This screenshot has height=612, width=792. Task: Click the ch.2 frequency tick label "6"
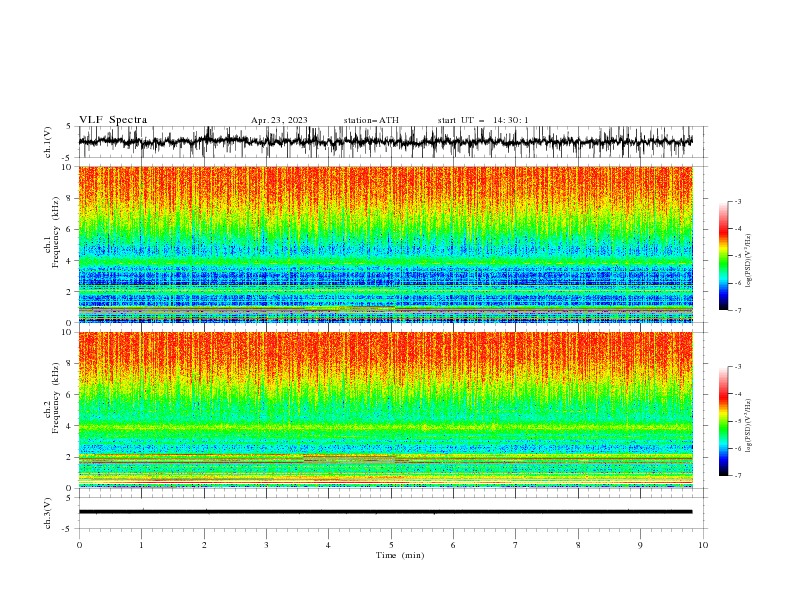tap(70, 395)
